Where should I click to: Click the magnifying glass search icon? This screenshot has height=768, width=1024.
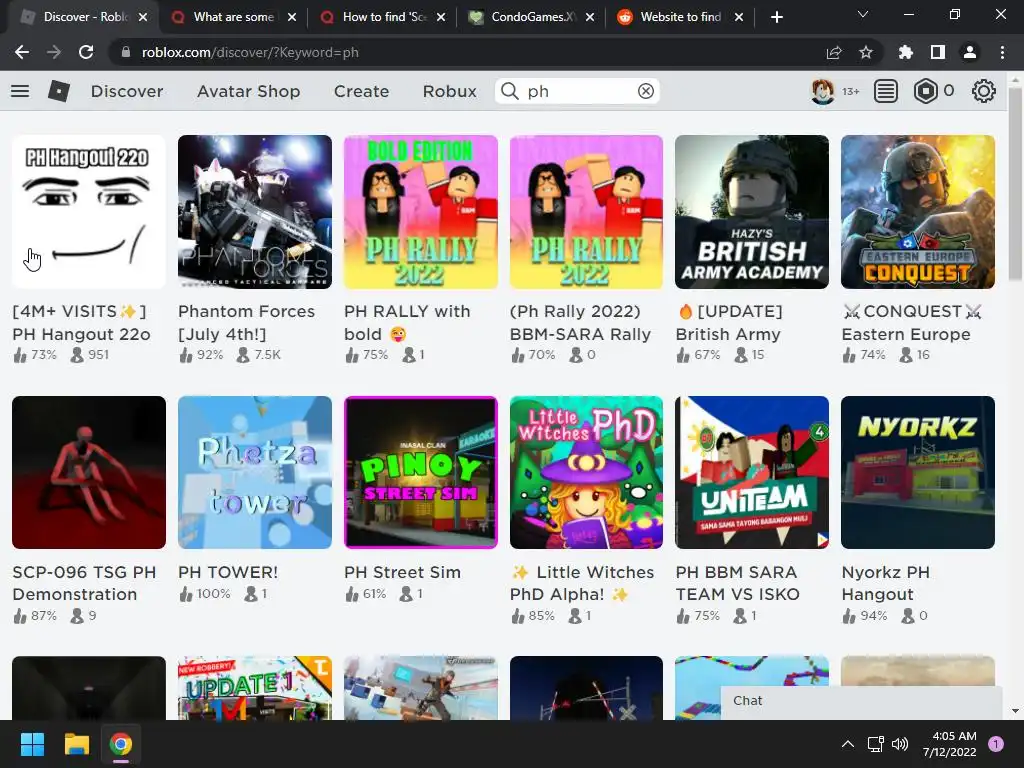click(509, 91)
